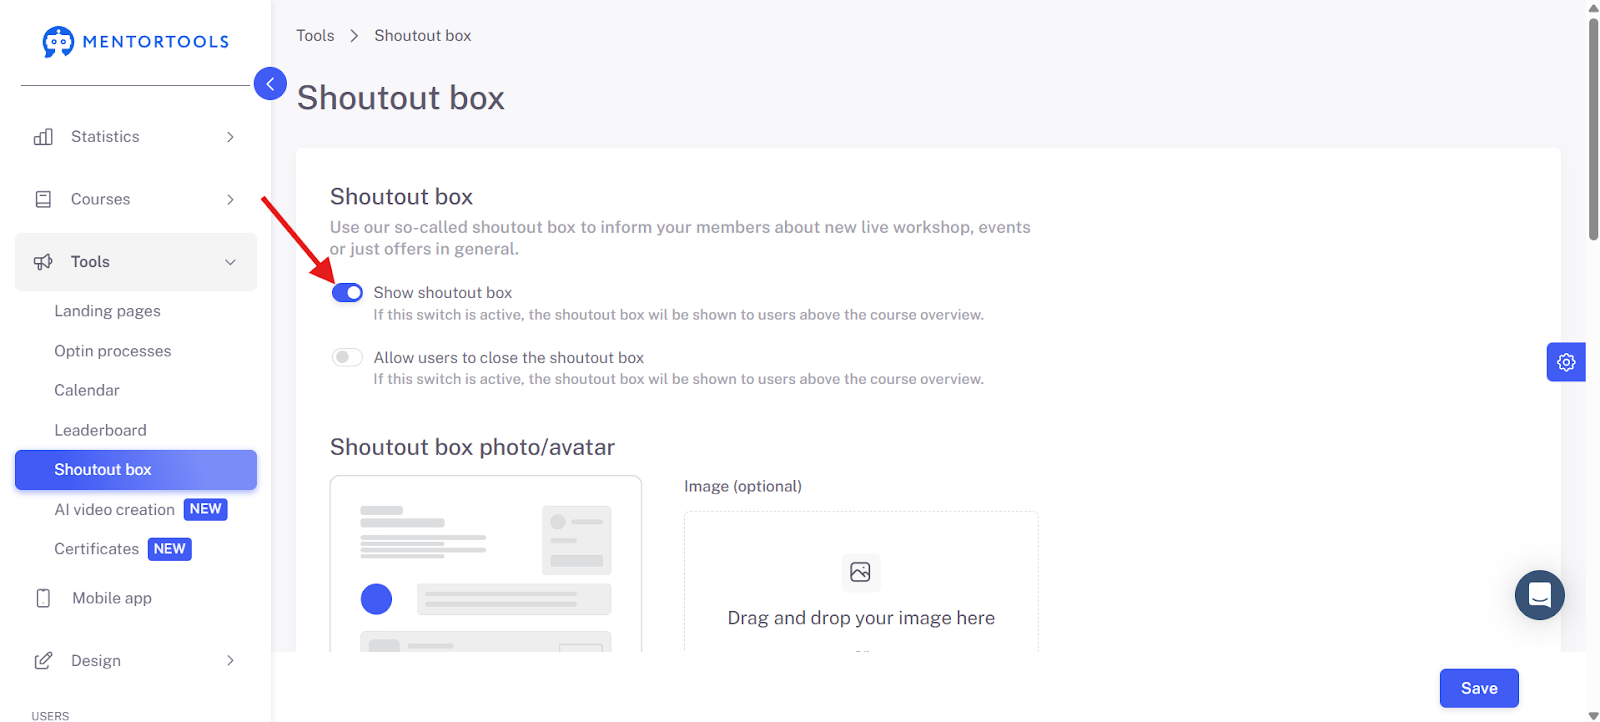Click the Mobile app phone icon
The height and width of the screenshot is (722, 1600).
point(43,598)
